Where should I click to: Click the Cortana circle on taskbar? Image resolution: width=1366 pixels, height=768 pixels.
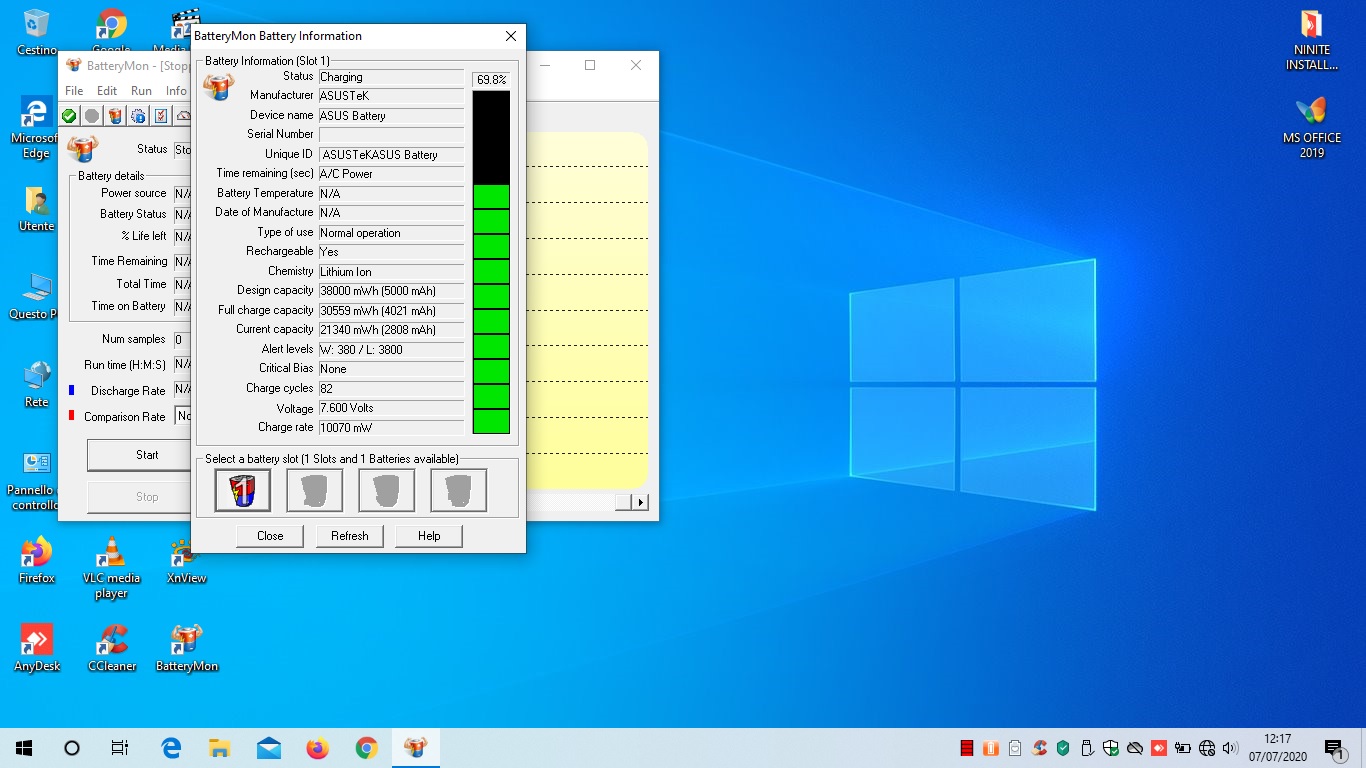click(x=72, y=748)
